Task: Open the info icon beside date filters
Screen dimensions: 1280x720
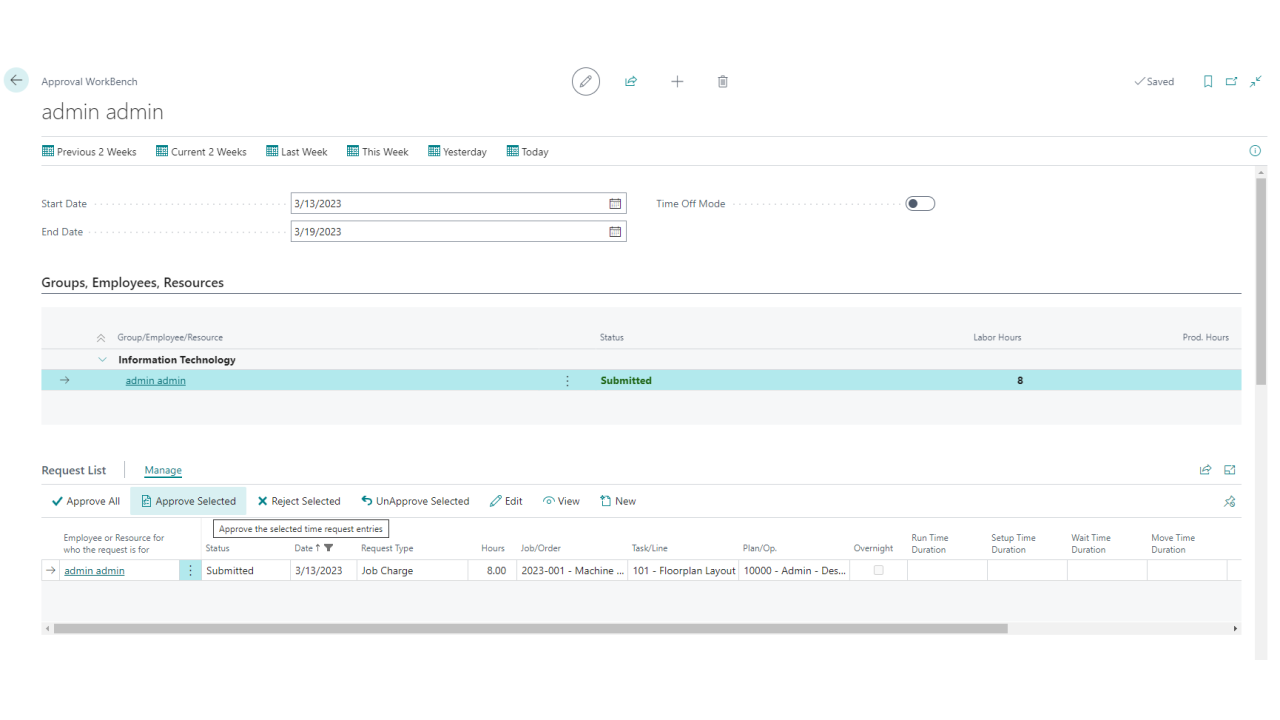Action: coord(1255,151)
